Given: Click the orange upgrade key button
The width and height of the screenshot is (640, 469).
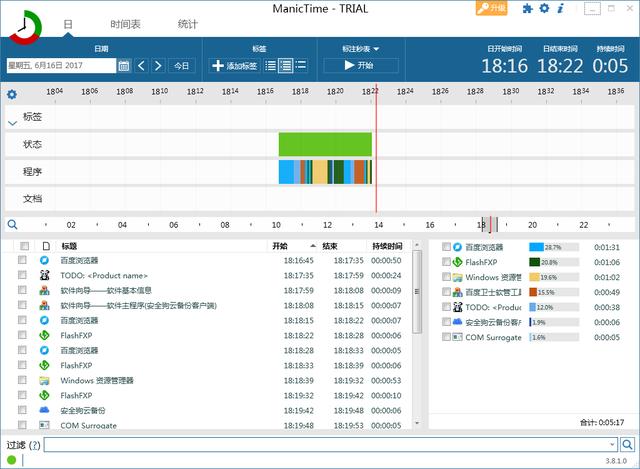Looking at the screenshot, I should pos(491,8).
